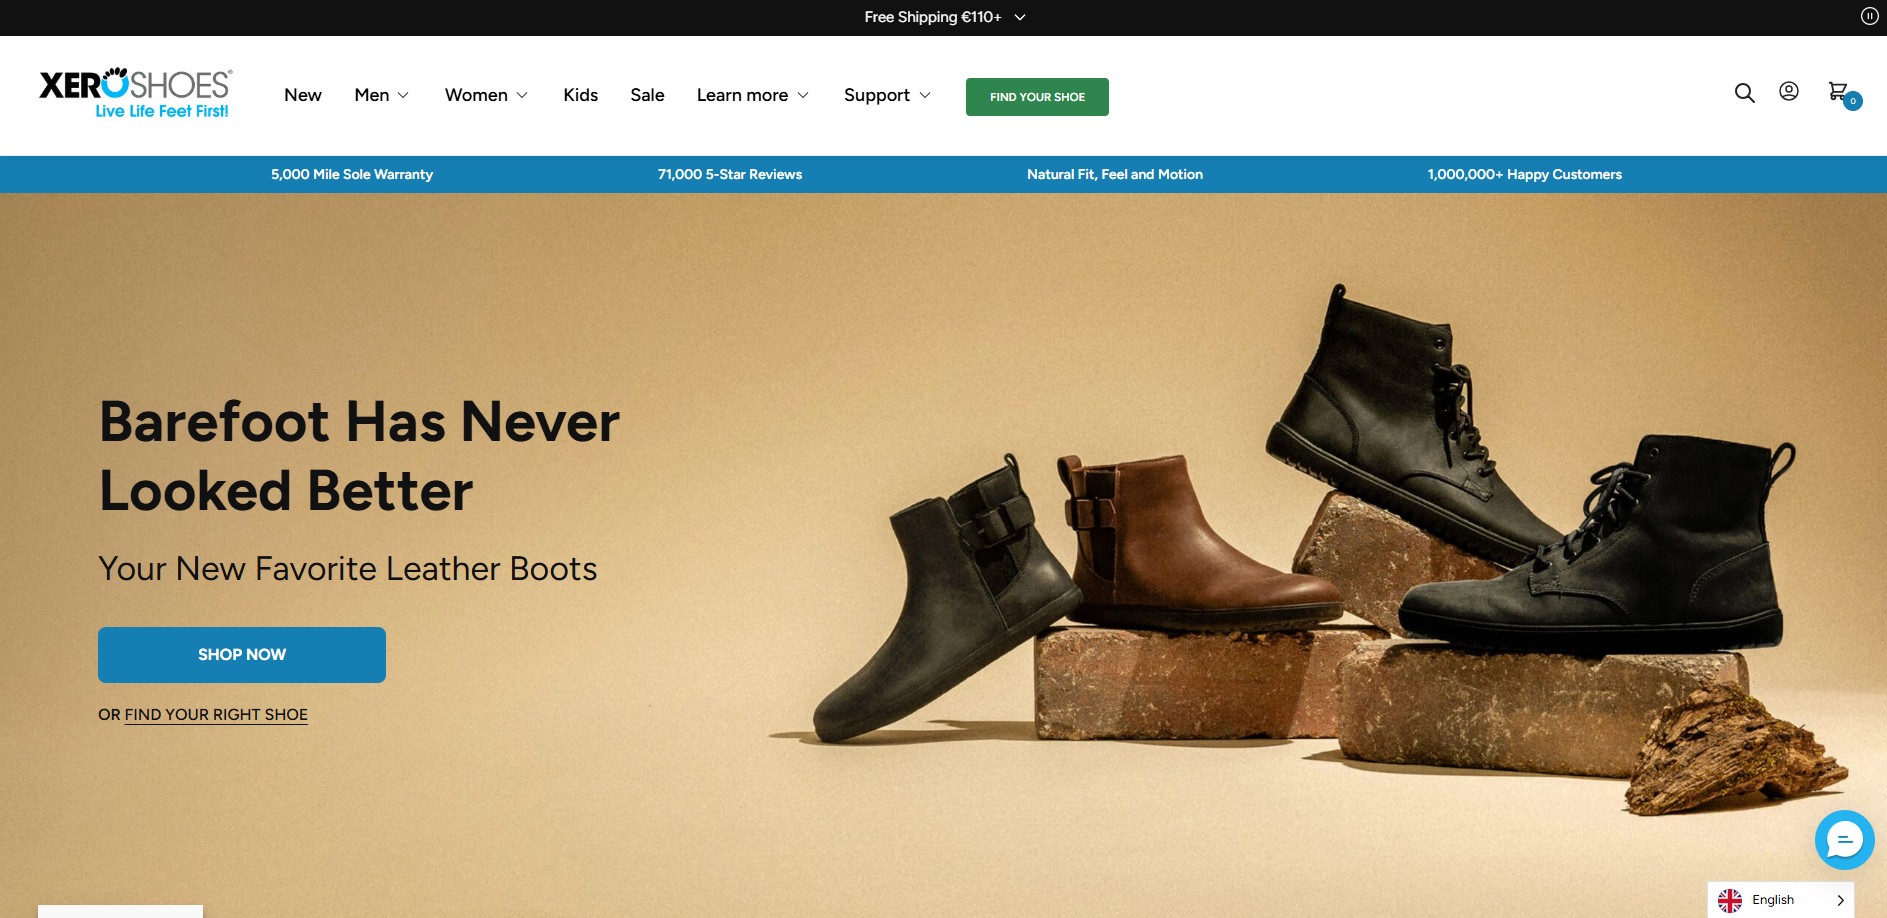Open the shopping cart icon
Screen dimensions: 1887x918
(1838, 90)
